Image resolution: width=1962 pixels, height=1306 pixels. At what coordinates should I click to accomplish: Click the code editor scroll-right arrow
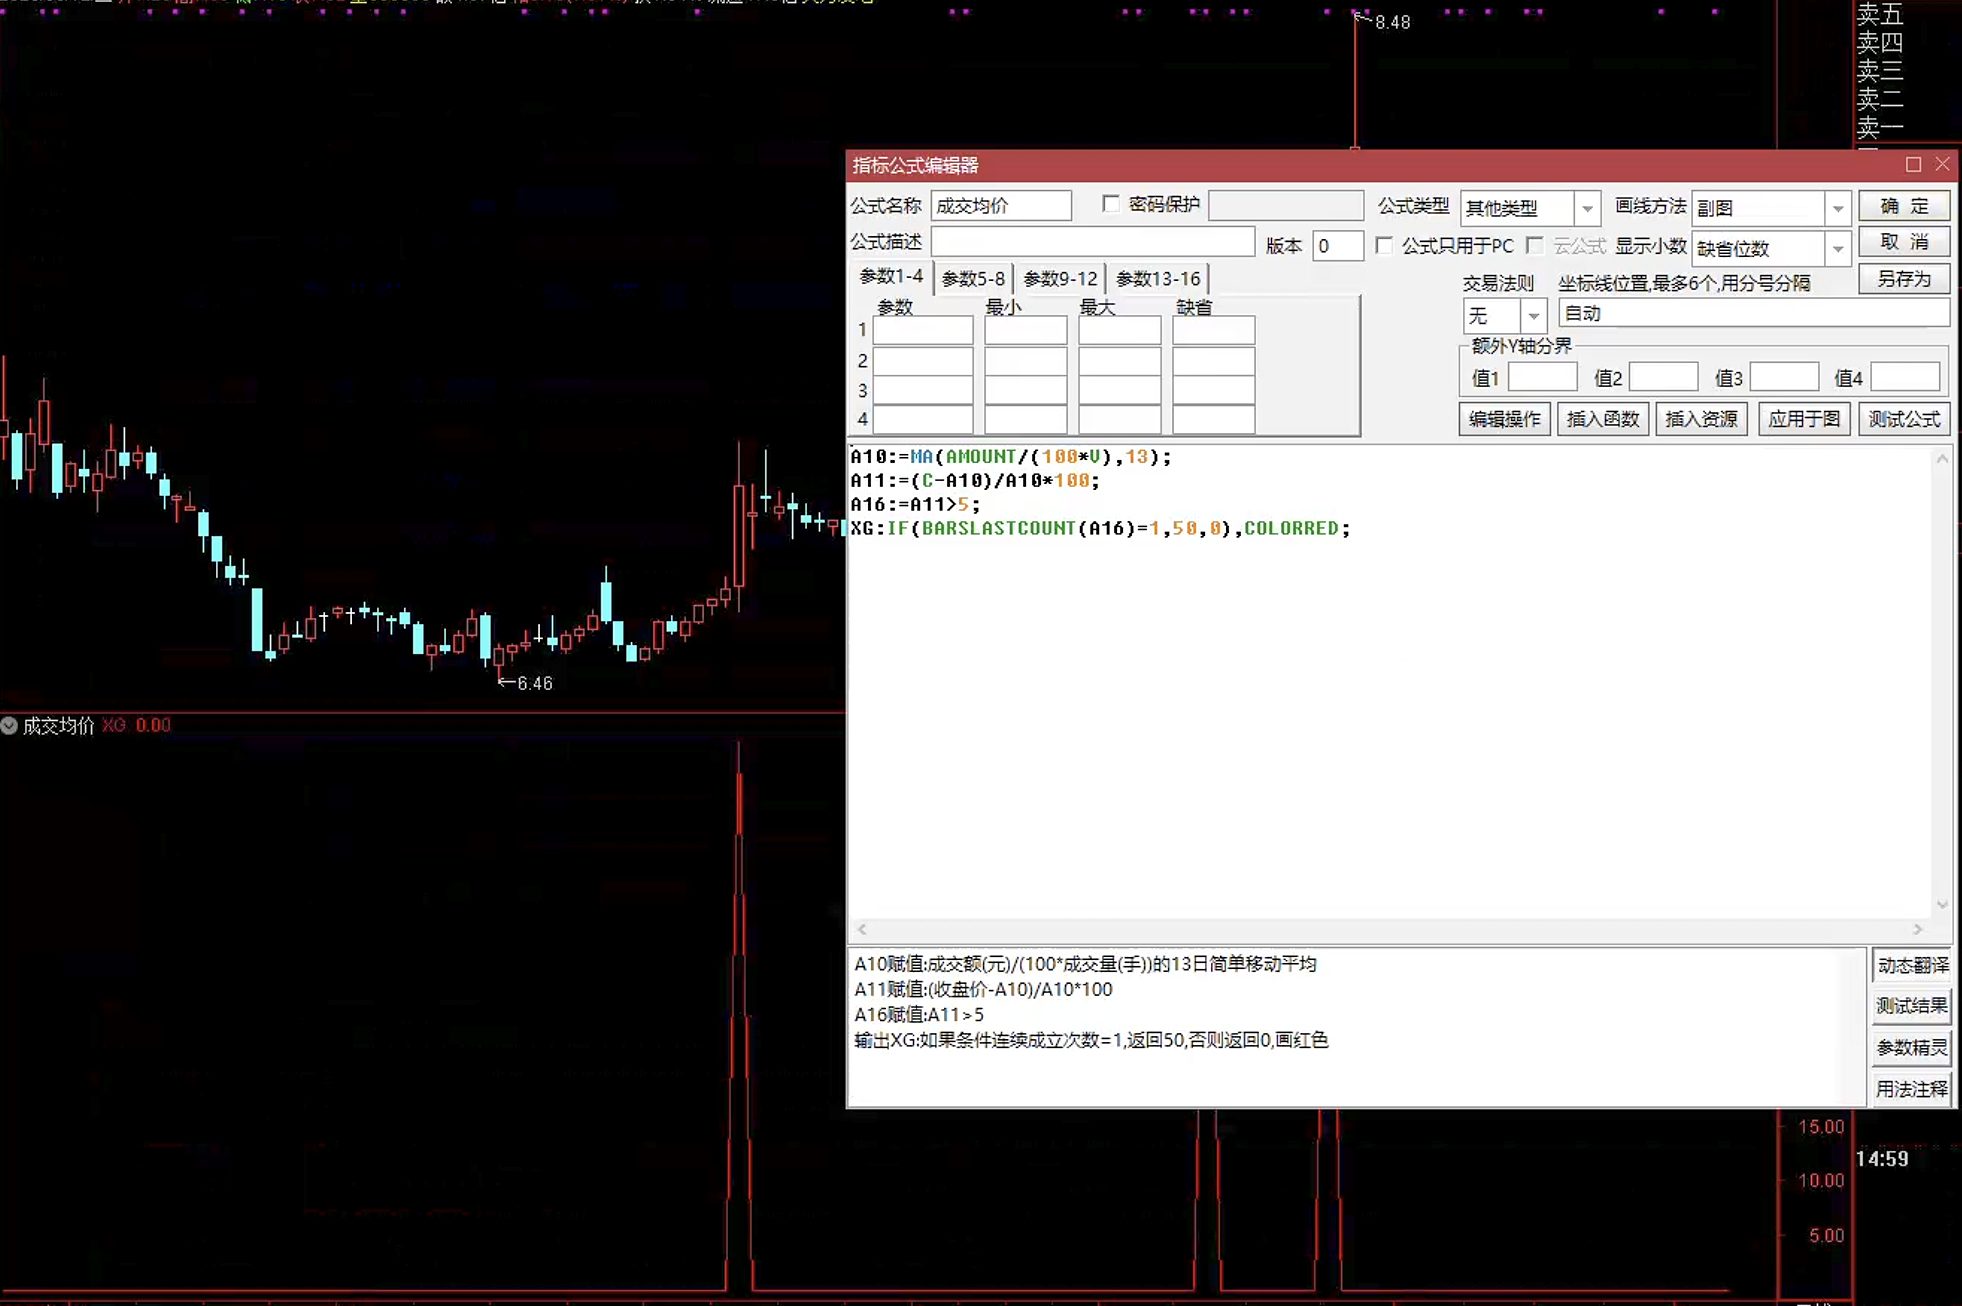(1917, 929)
